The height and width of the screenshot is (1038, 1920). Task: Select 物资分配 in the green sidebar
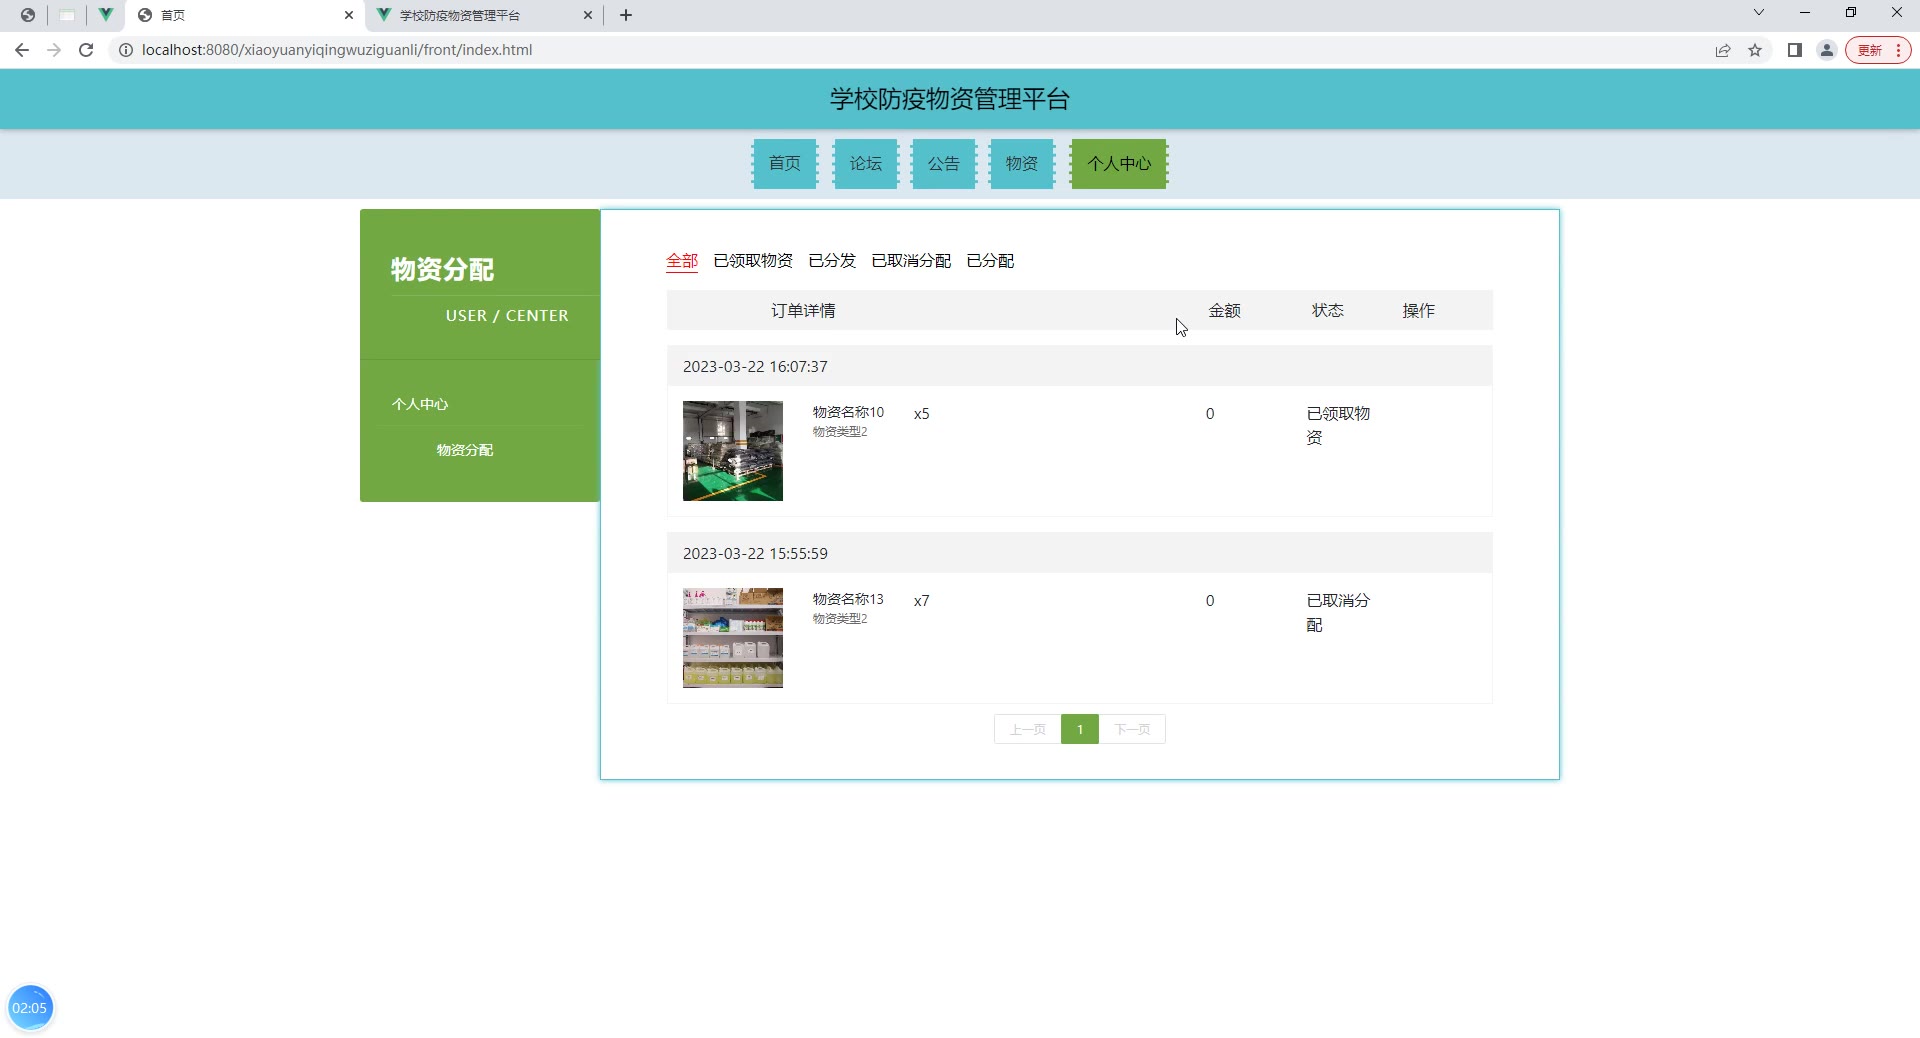coord(465,450)
